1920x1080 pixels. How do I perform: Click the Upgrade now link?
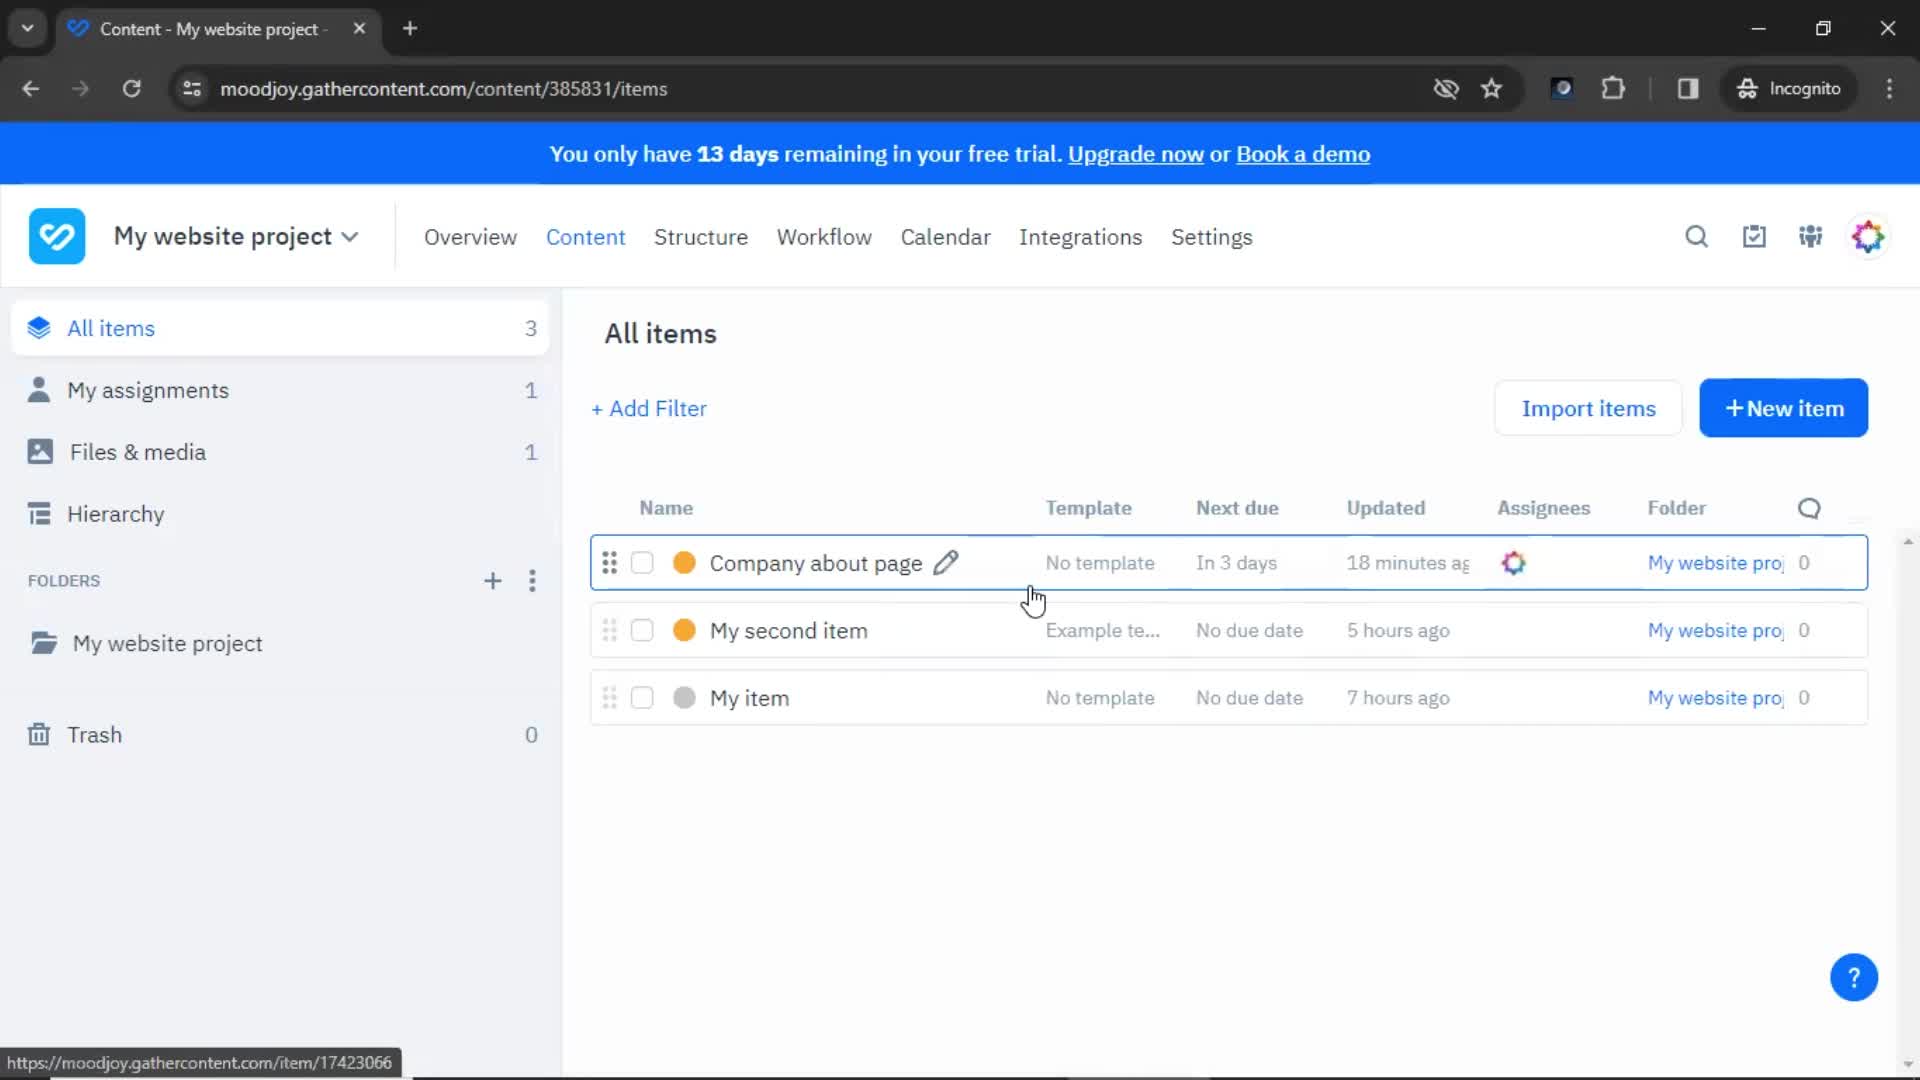coord(1135,154)
